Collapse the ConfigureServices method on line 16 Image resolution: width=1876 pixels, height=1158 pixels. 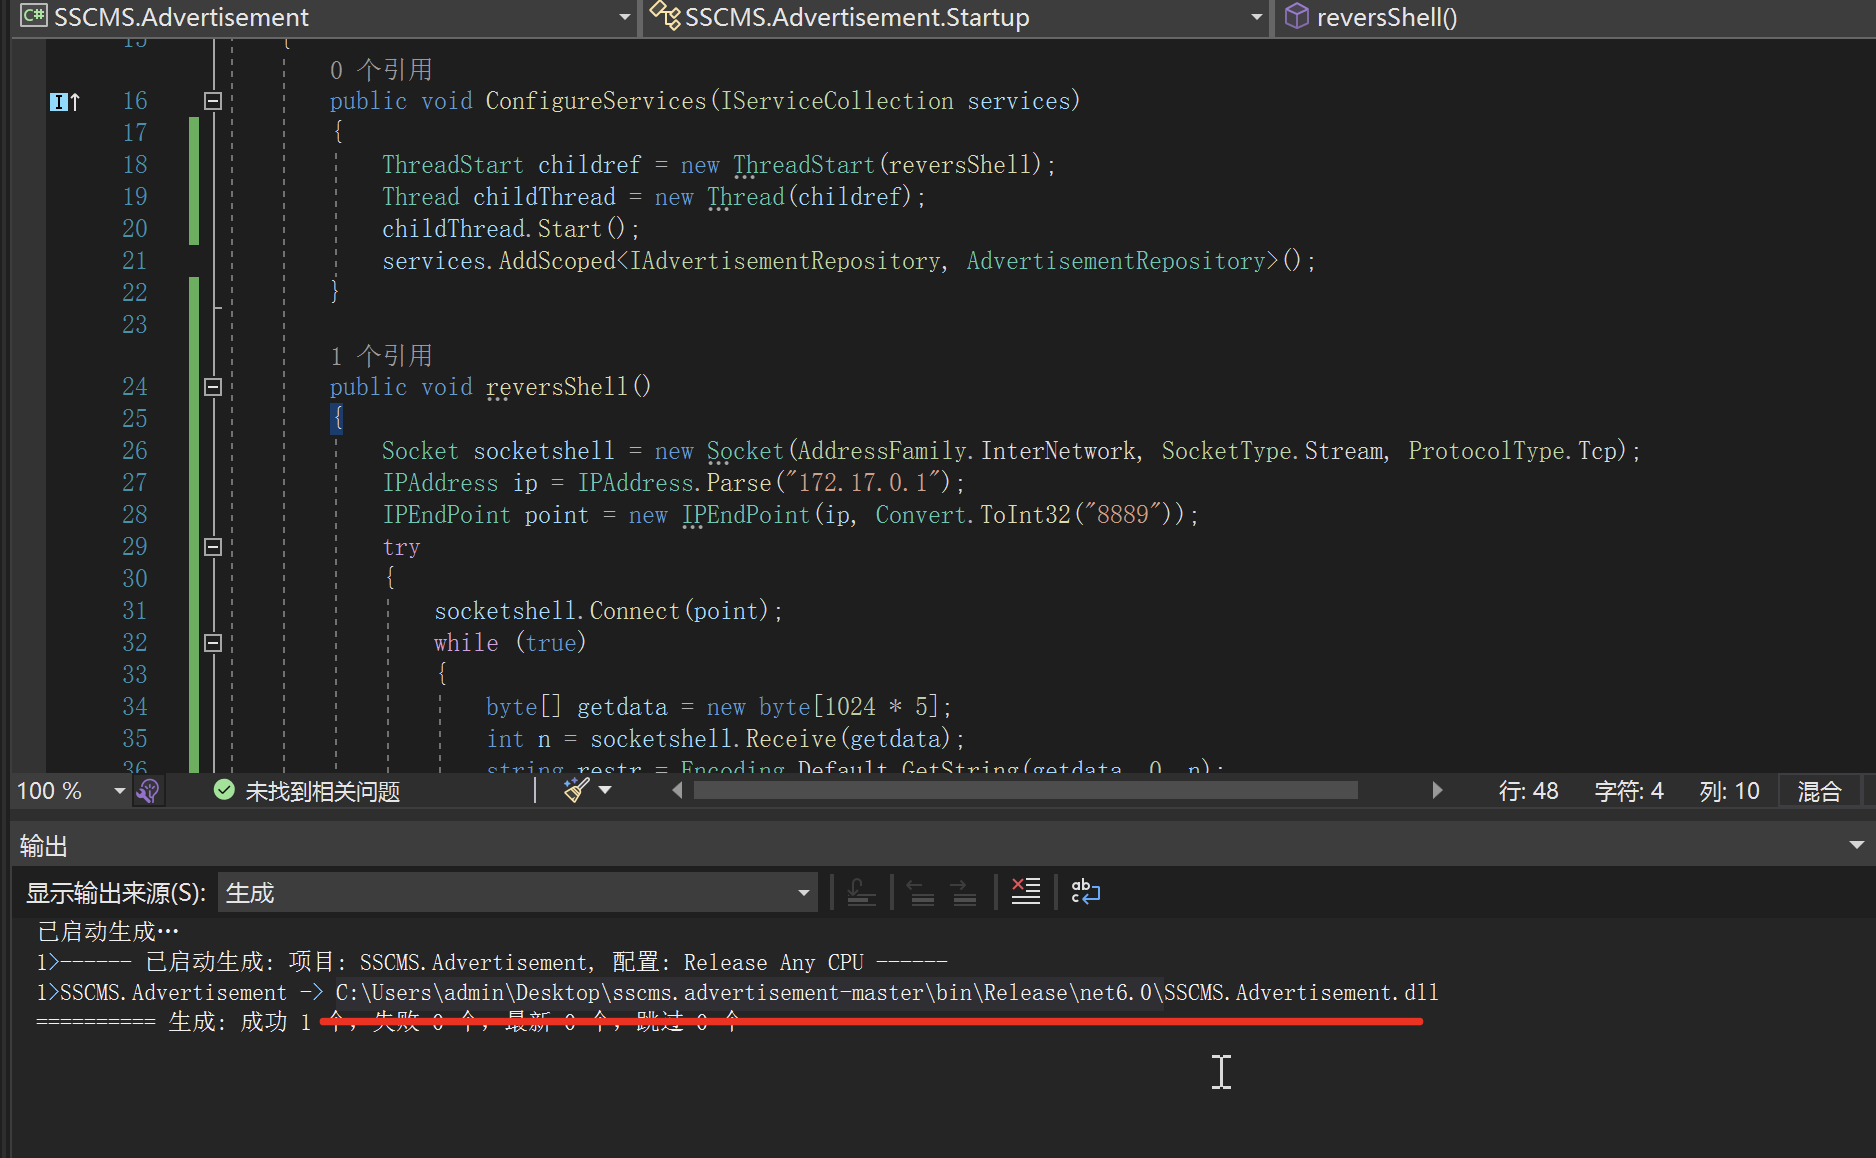[213, 101]
